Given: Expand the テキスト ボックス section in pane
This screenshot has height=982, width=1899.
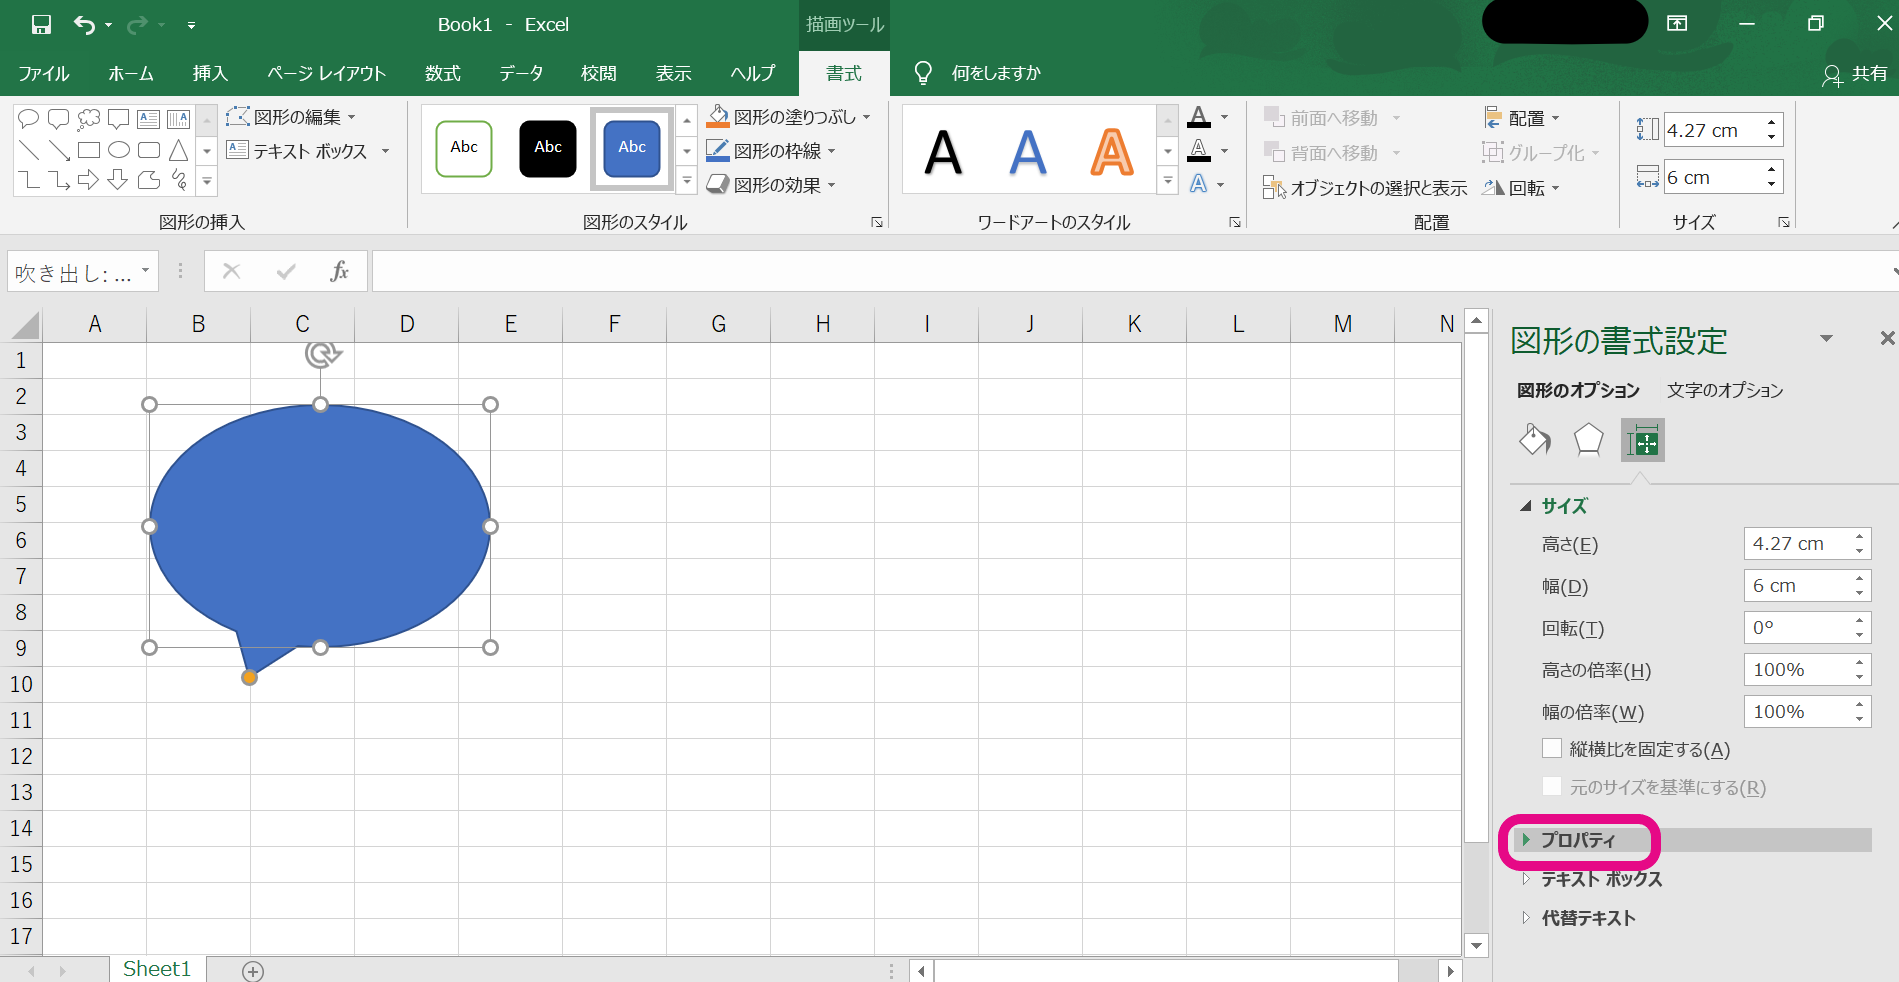Looking at the screenshot, I should click(x=1600, y=879).
